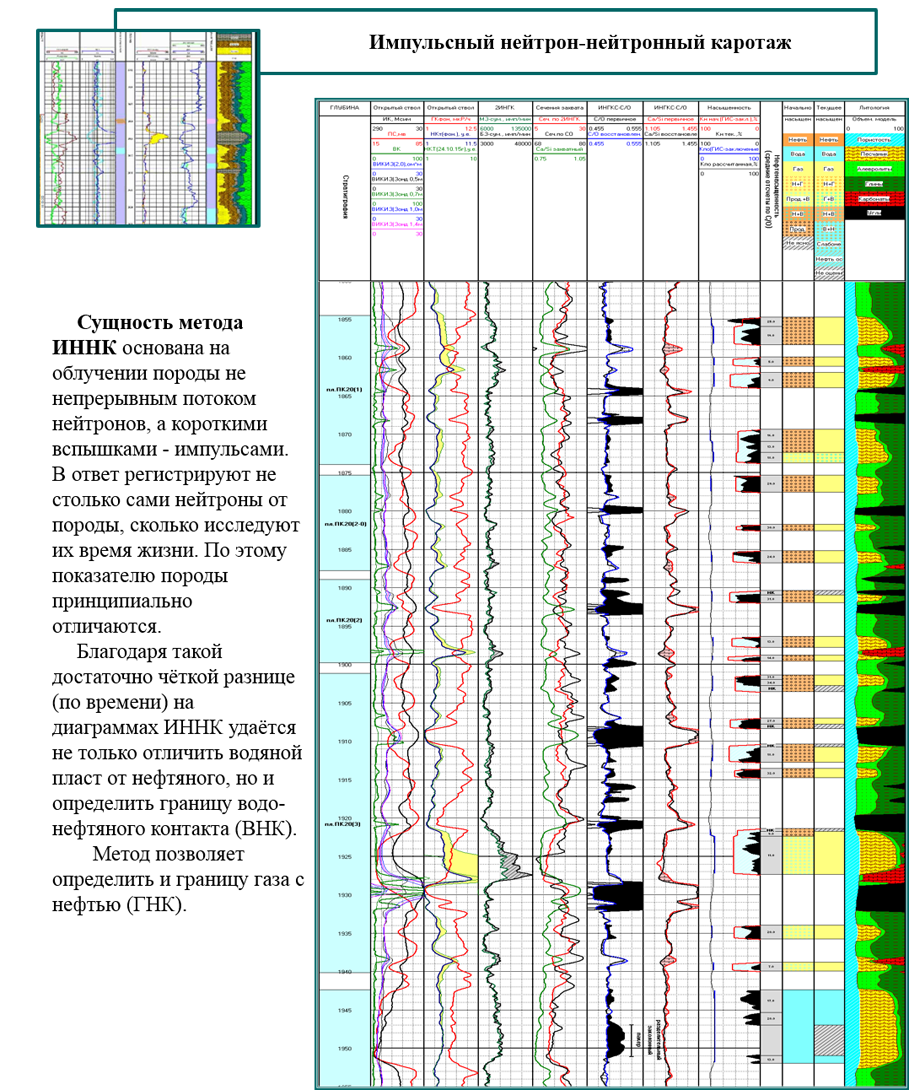
Task: Click the 'Объем. модель' label under Литология
Action: coord(875,119)
